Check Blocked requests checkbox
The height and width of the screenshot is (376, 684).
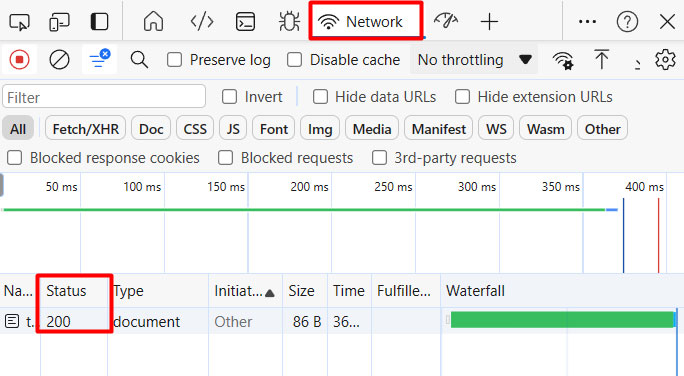click(x=226, y=158)
